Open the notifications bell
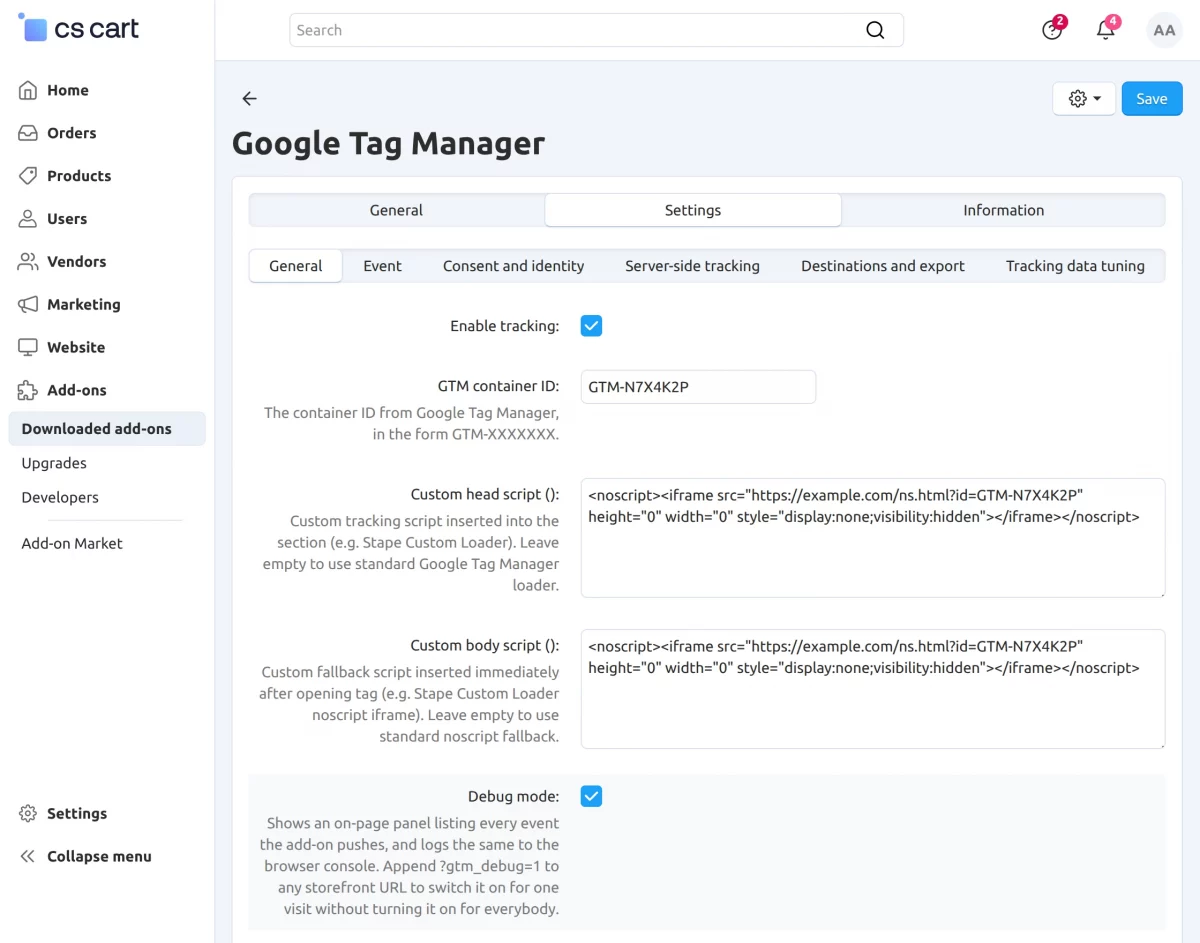 1106,30
